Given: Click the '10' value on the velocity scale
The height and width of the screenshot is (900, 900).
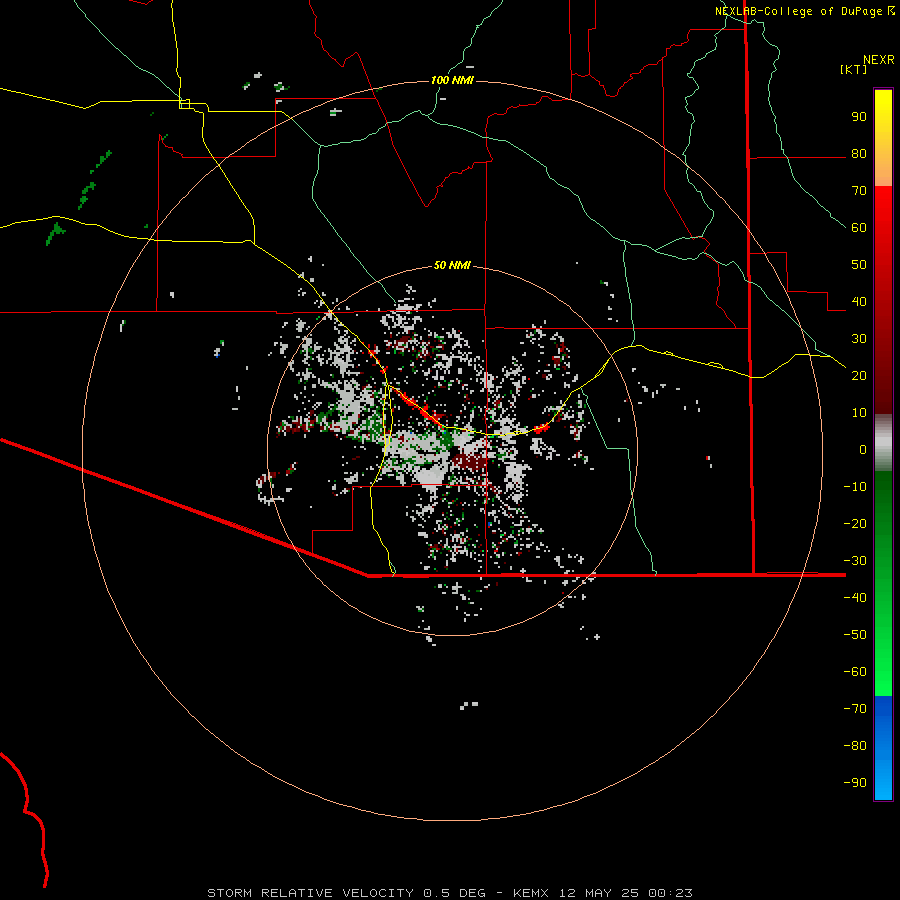Looking at the screenshot, I should click(859, 413).
